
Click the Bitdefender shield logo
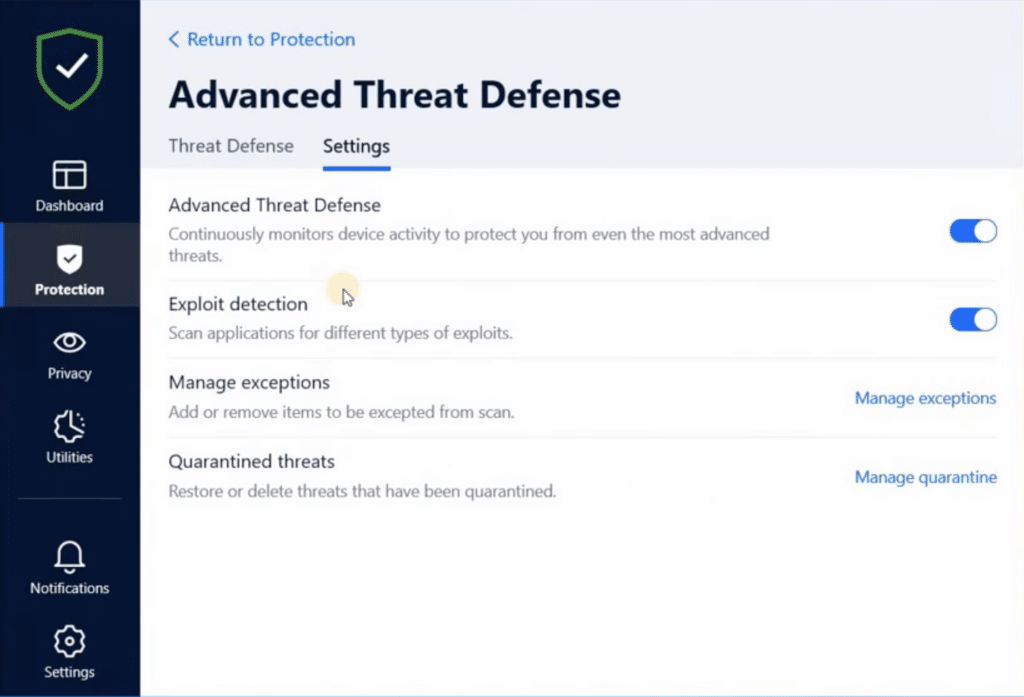point(69,68)
